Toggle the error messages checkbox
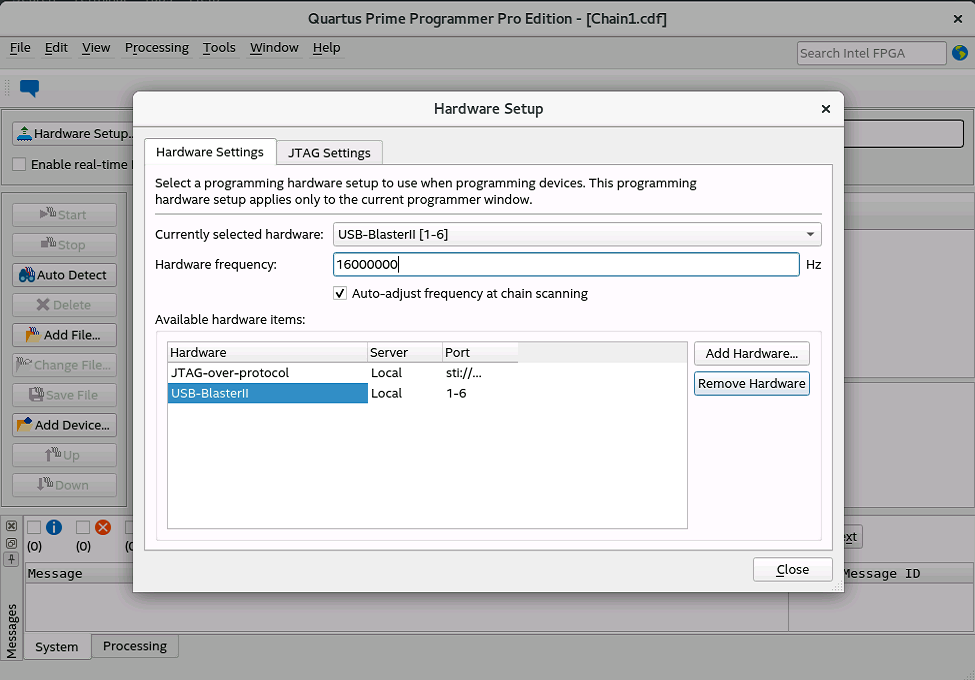 click(83, 527)
